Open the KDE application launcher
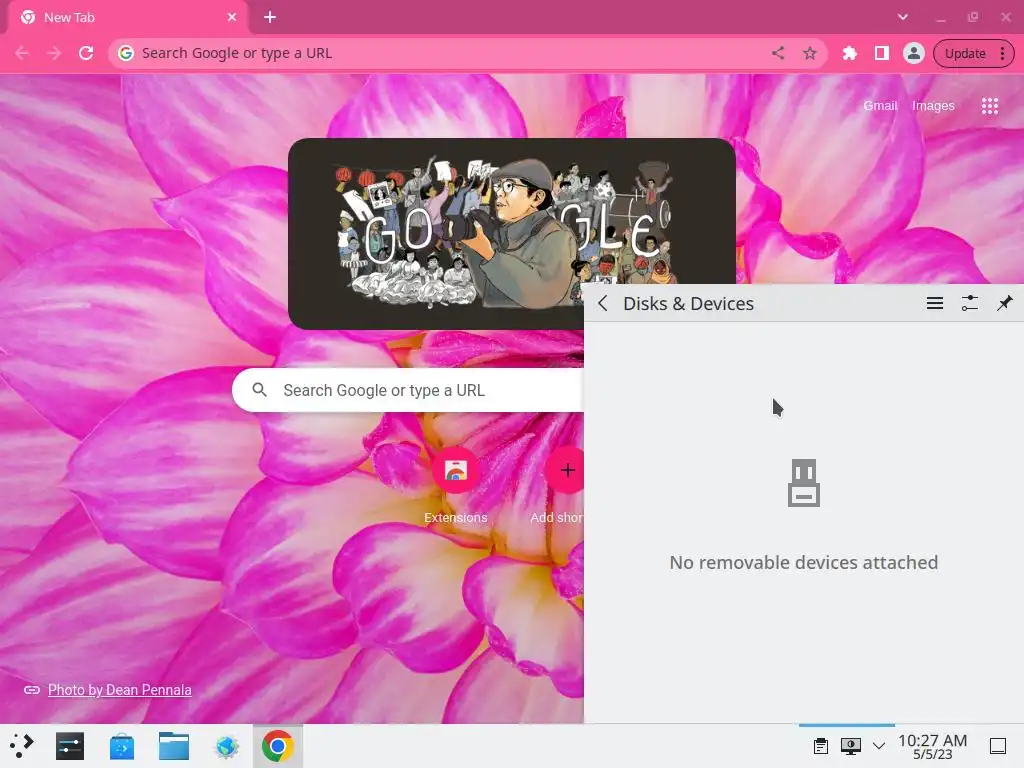The height and width of the screenshot is (768, 1024). pyautogui.click(x=22, y=746)
